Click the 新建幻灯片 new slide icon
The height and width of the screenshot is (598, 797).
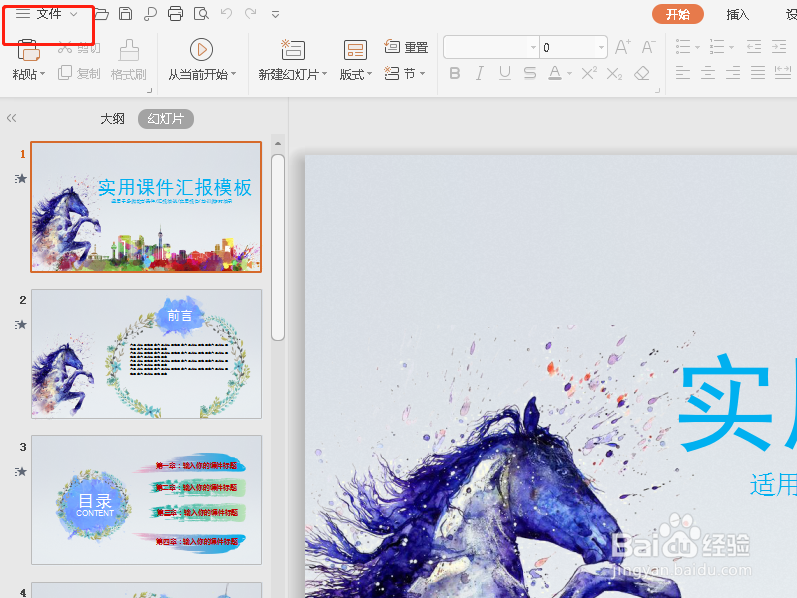(x=293, y=50)
